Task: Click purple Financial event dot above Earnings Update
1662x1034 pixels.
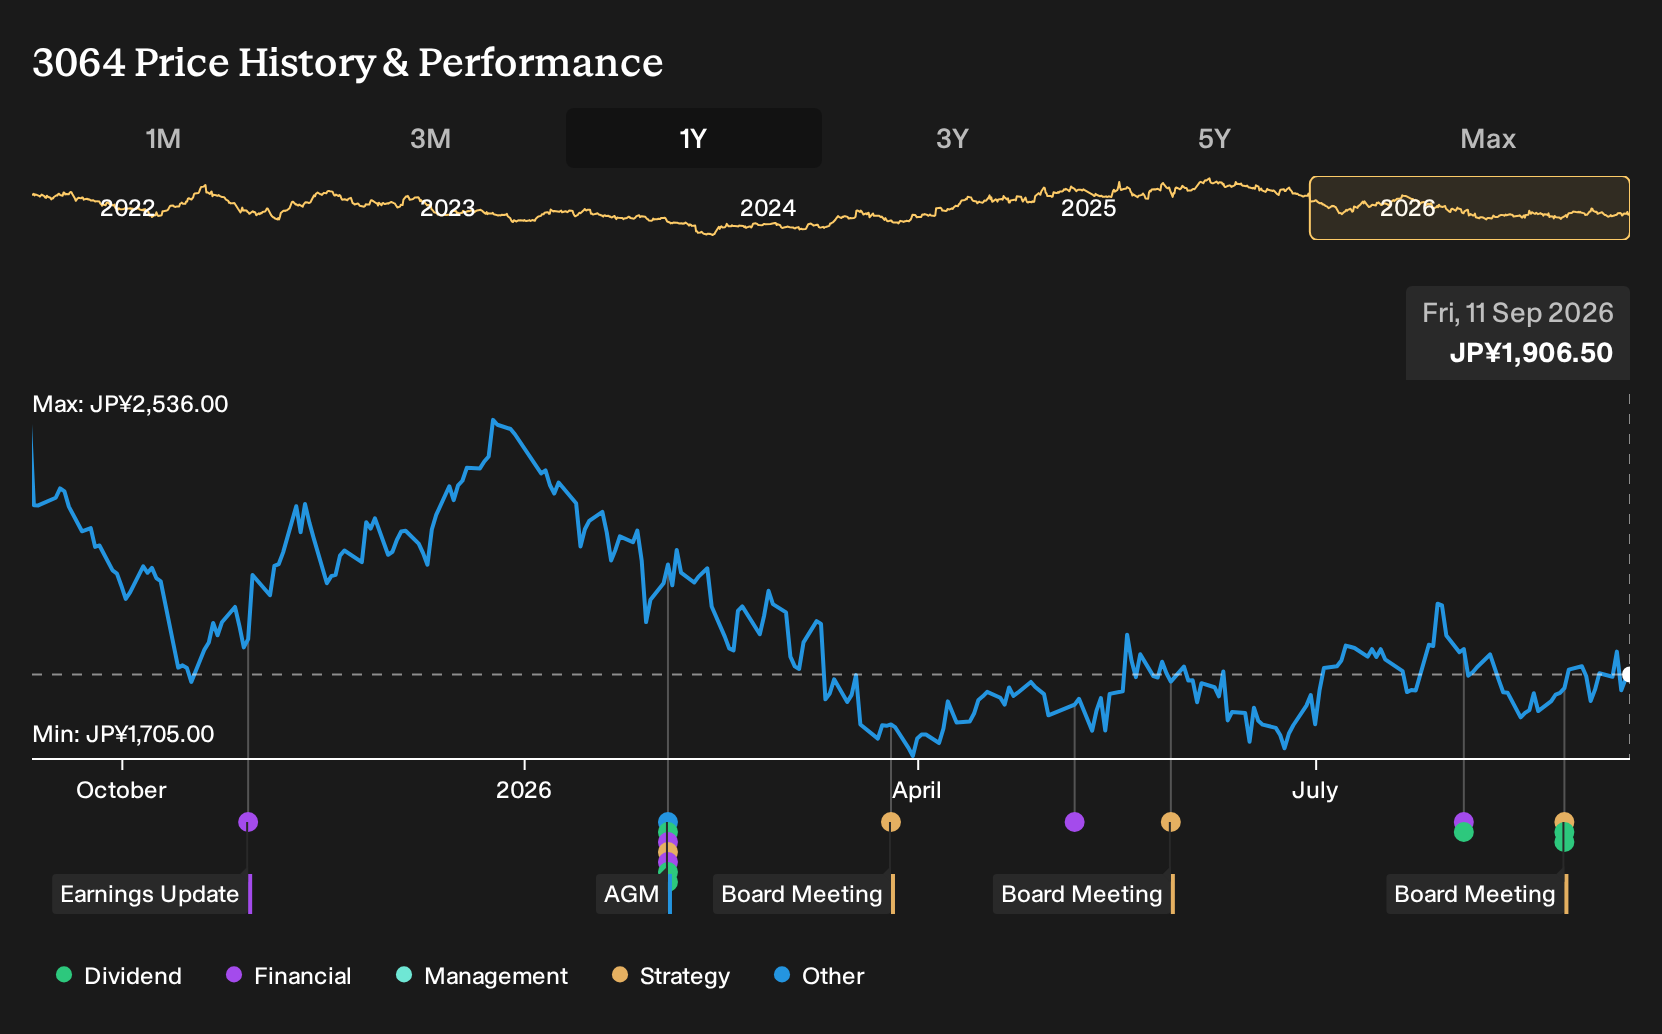Action: coord(248,822)
